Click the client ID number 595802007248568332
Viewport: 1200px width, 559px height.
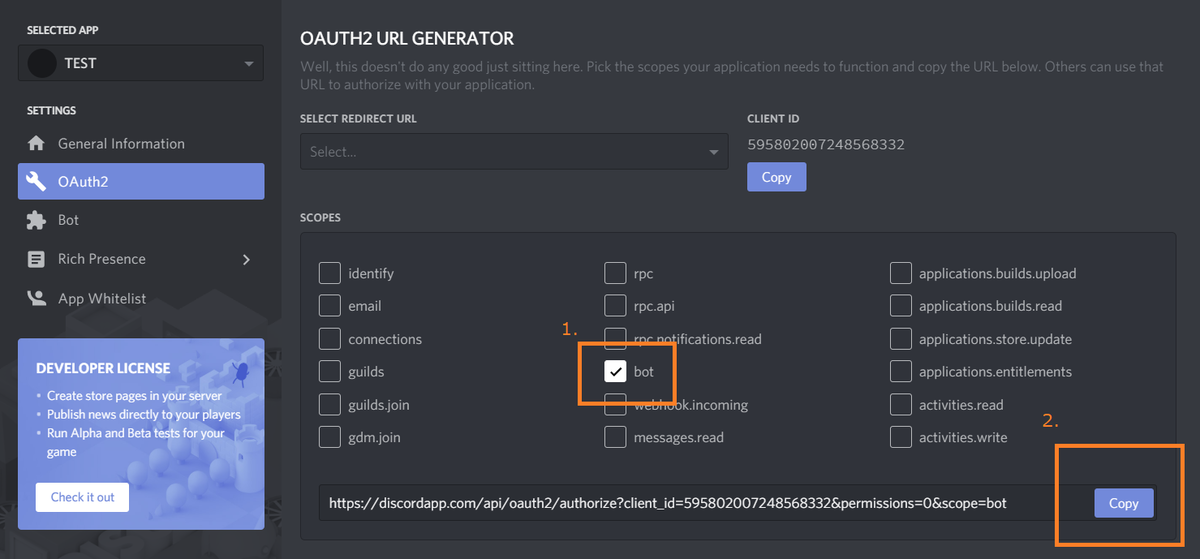pos(826,145)
